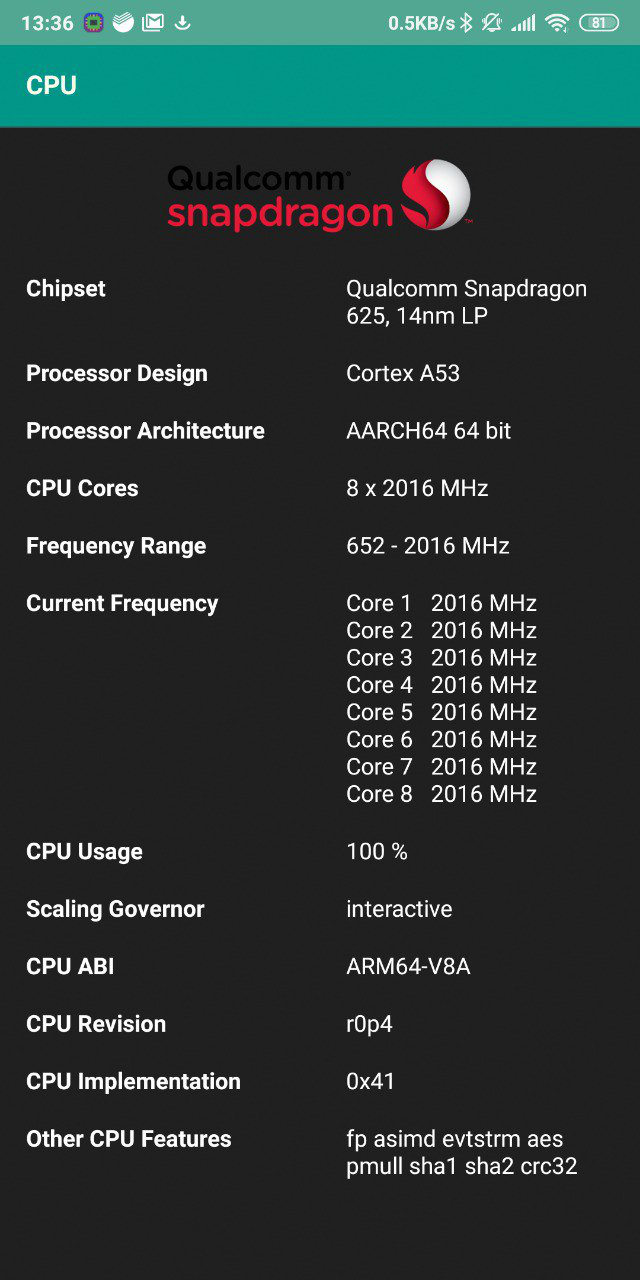Tap the Scaling Governor interactive value

tap(399, 909)
